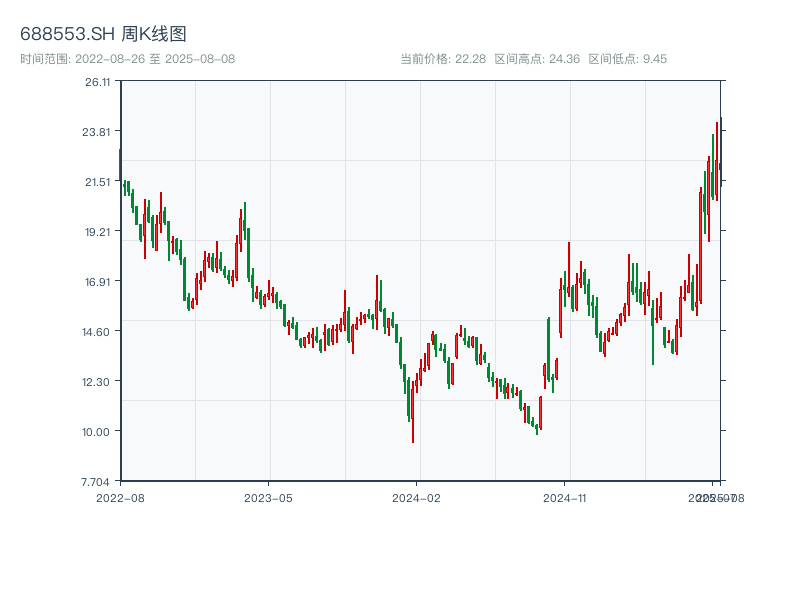The image size is (800, 600).
Task: Click the 7.704 y-axis price label
Action: click(98, 482)
